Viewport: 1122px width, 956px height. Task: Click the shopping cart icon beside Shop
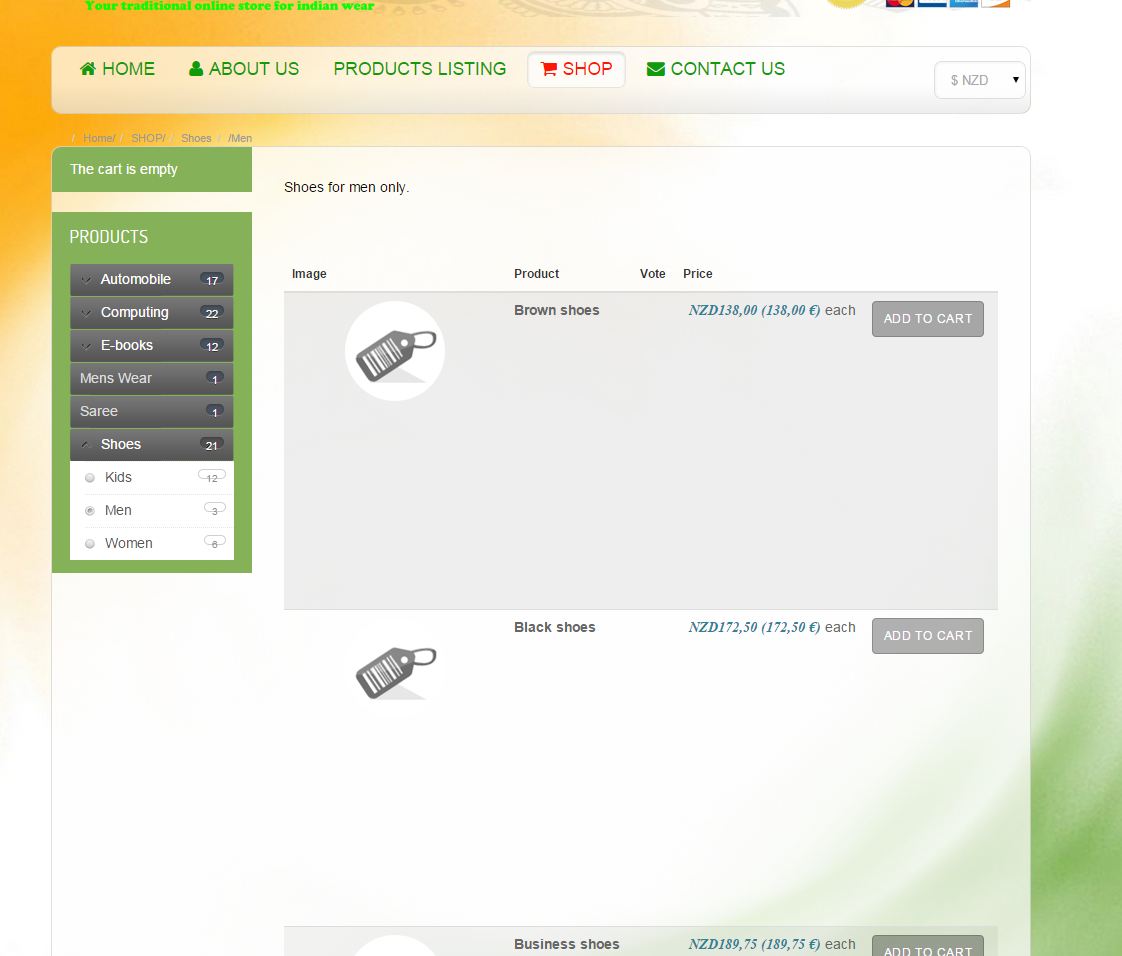549,69
